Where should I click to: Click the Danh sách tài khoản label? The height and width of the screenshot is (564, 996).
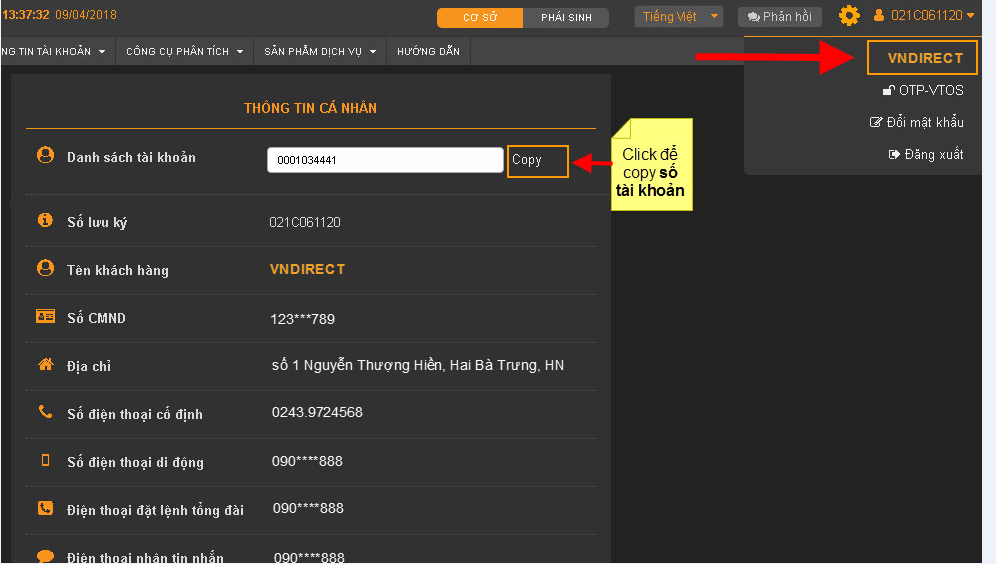click(131, 158)
